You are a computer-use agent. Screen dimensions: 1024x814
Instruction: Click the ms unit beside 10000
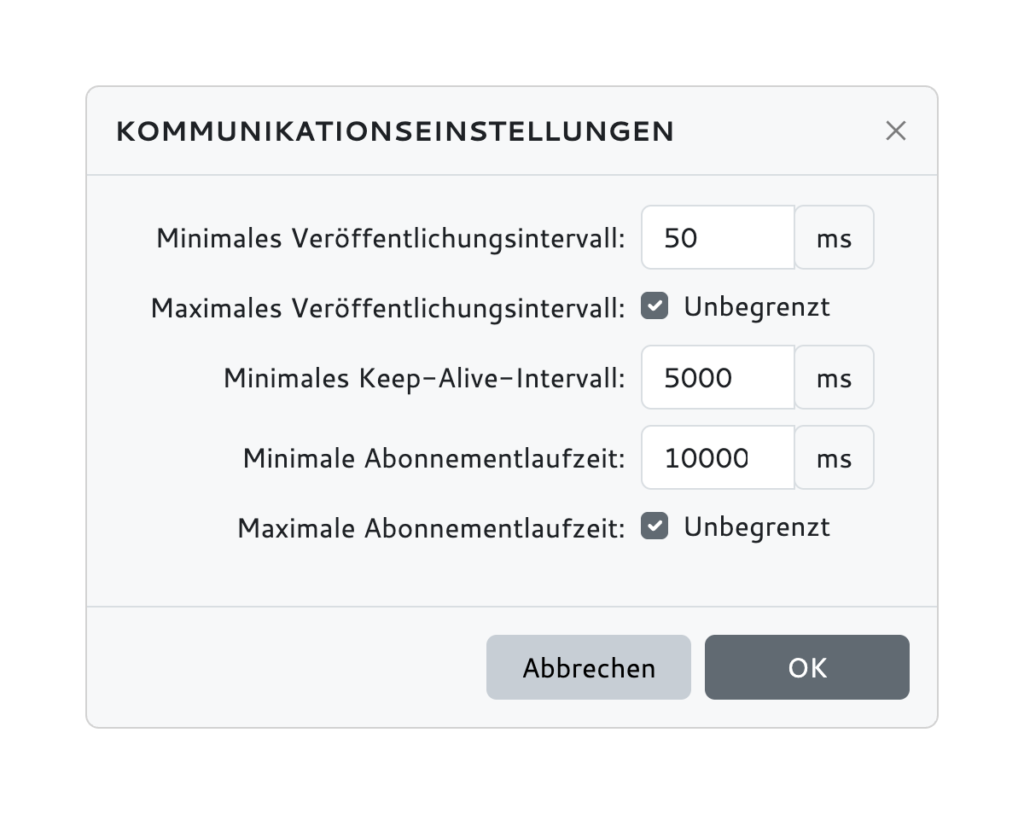point(835,457)
